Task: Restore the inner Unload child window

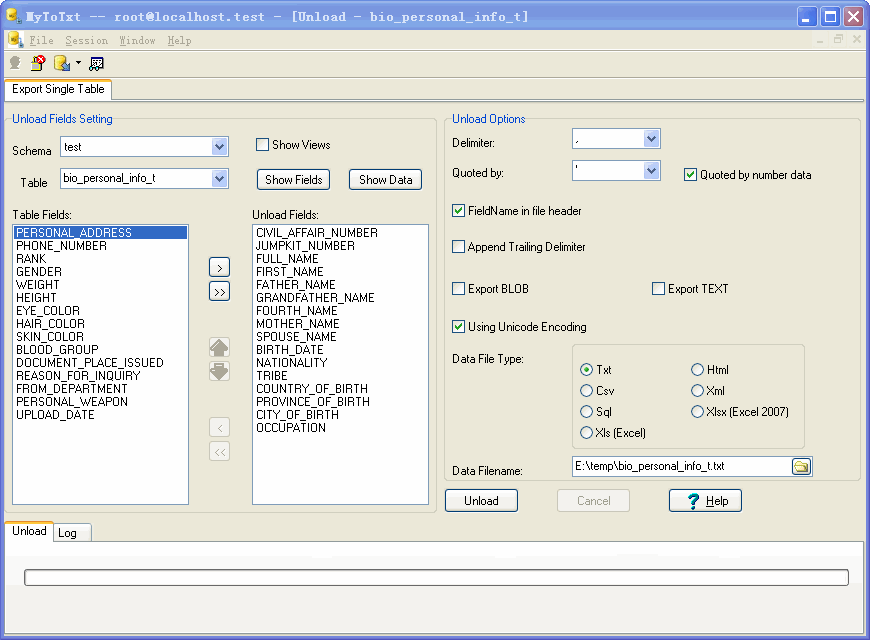Action: coord(838,39)
